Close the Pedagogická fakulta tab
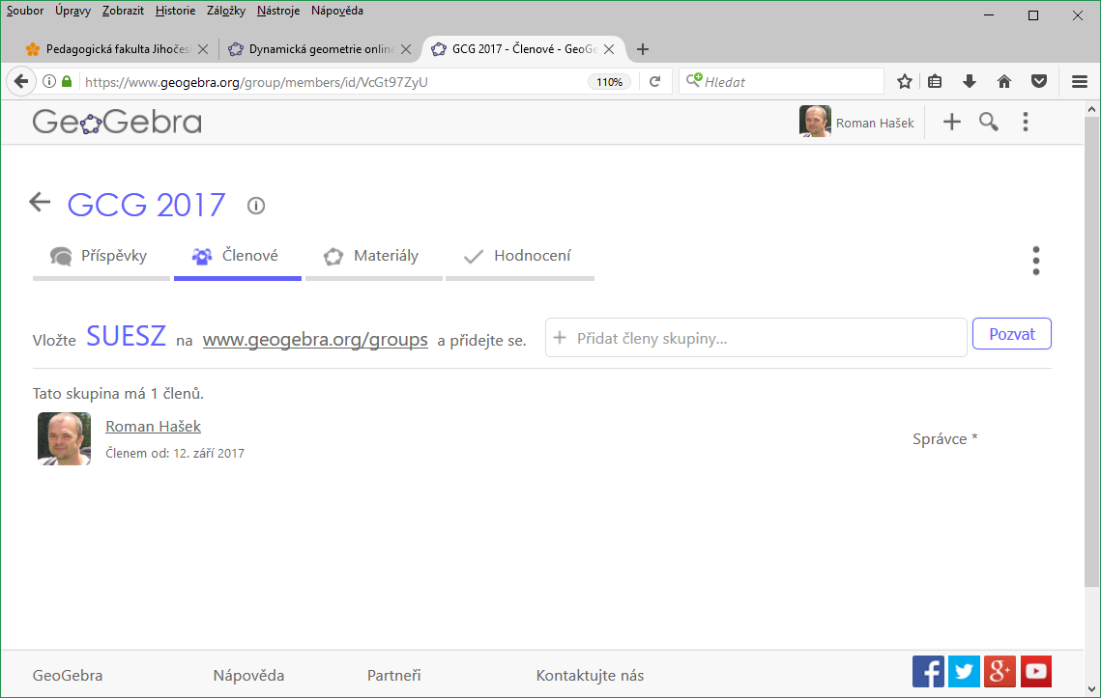This screenshot has height=698, width=1101. point(203,49)
